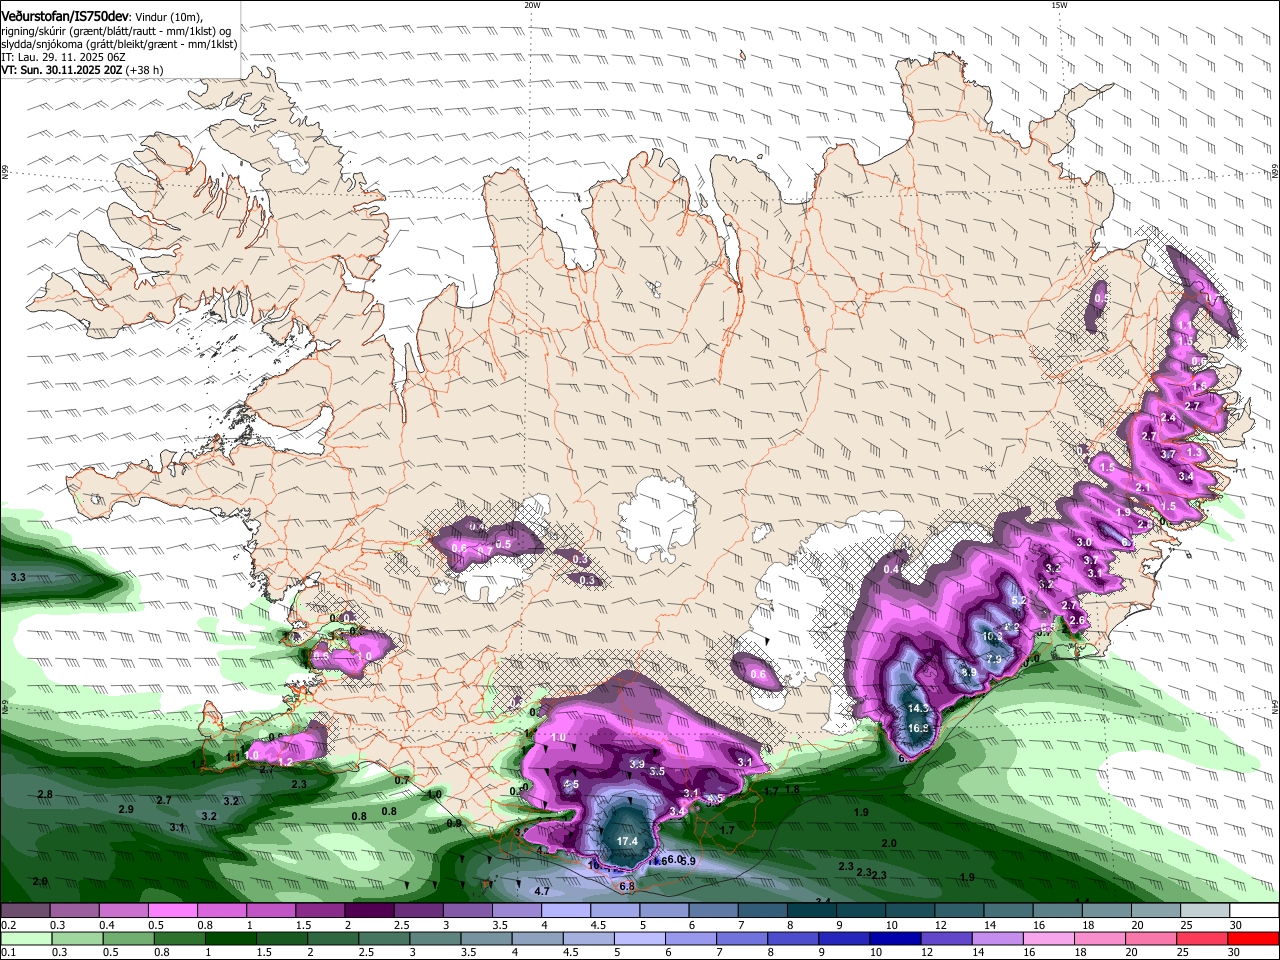Click the 'slydda/snjókoma' legend description line

(x=119, y=44)
